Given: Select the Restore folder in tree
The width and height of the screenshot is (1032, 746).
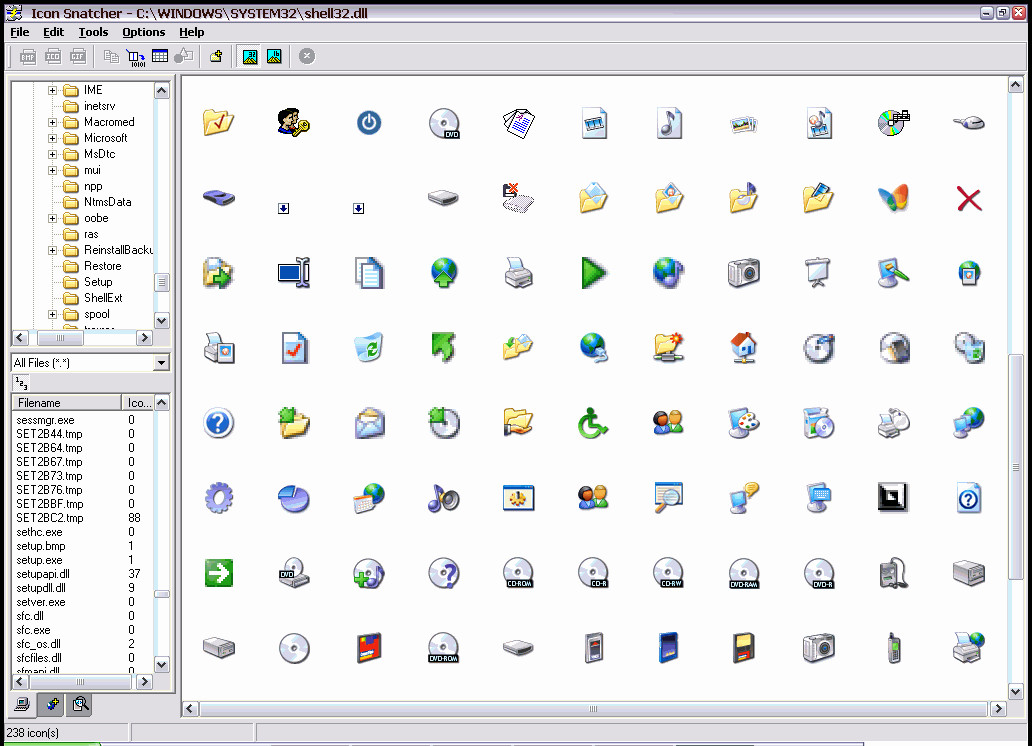Looking at the screenshot, I should tap(103, 267).
